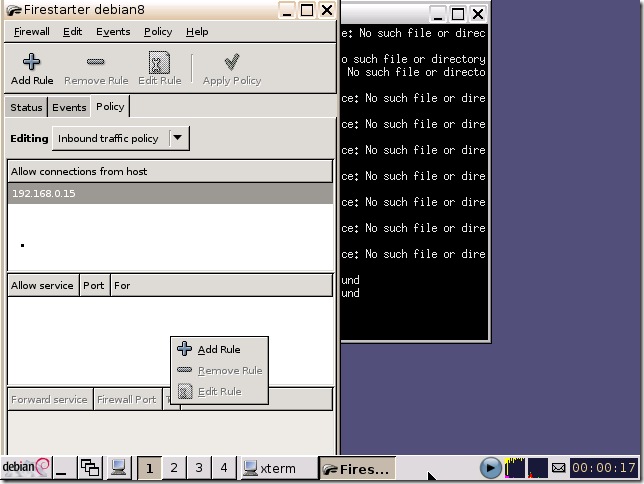Viewport: 644px width, 484px height.
Task: Click the taskbar show desktop underscore icon
Action: 64,468
